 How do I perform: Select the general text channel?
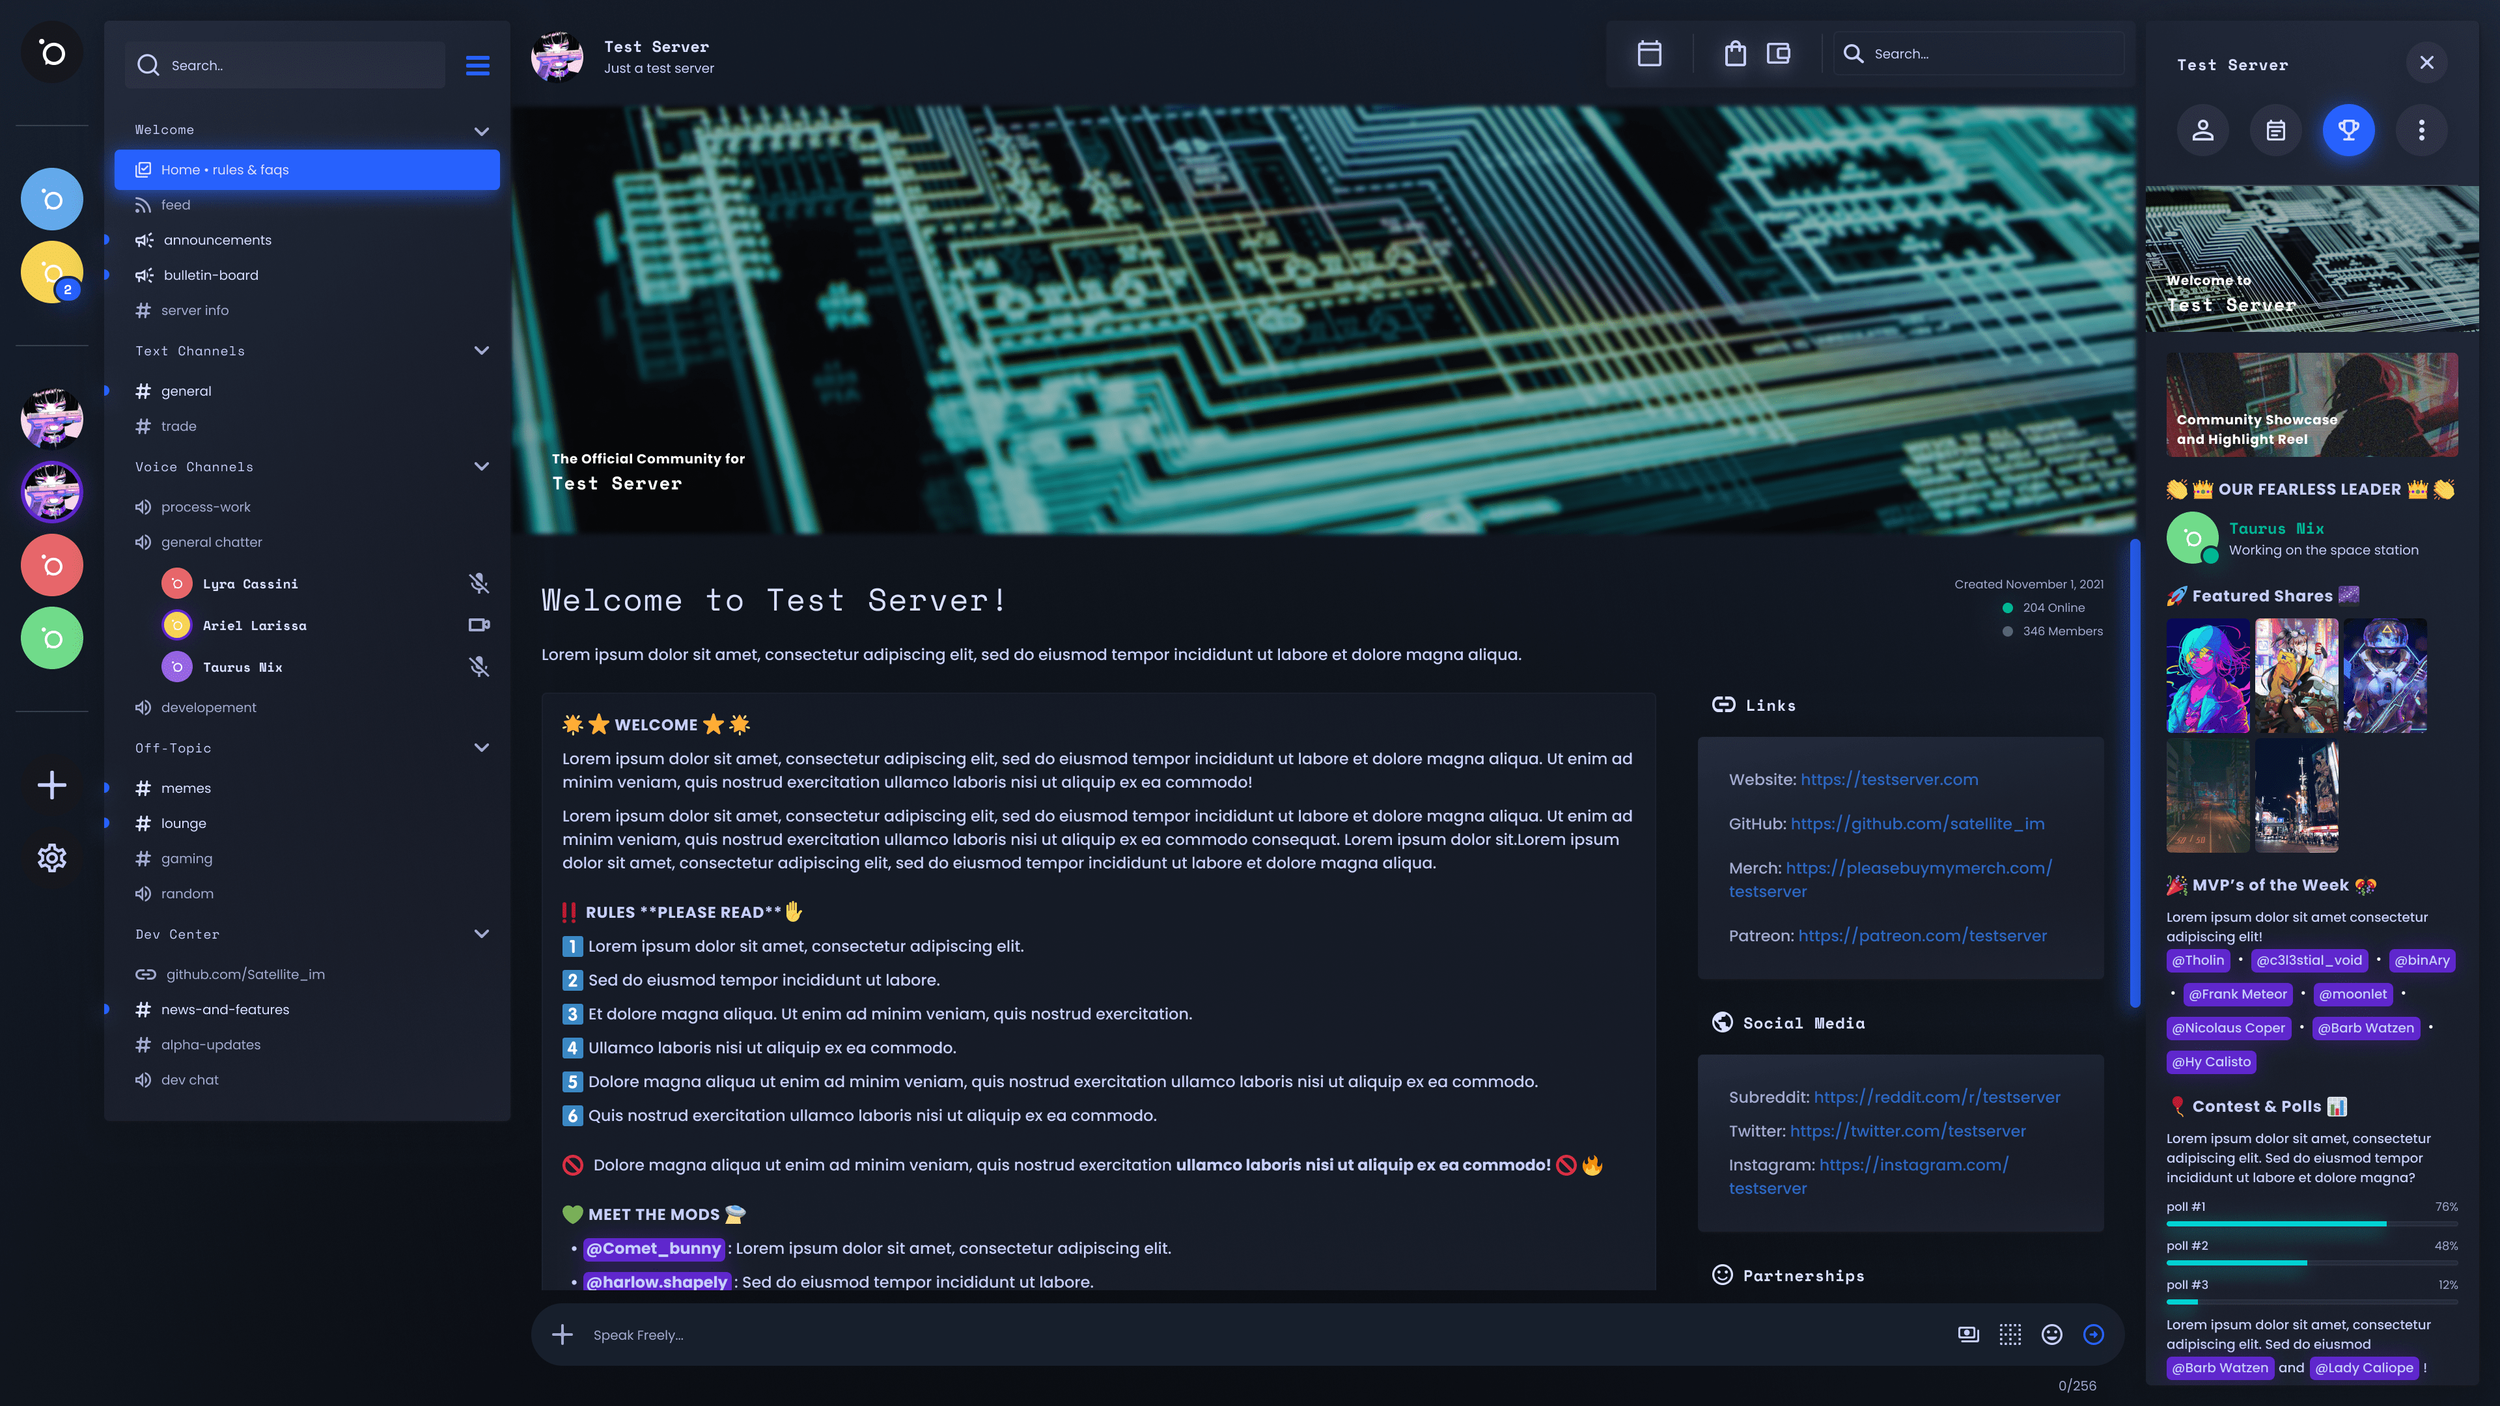[x=186, y=391]
